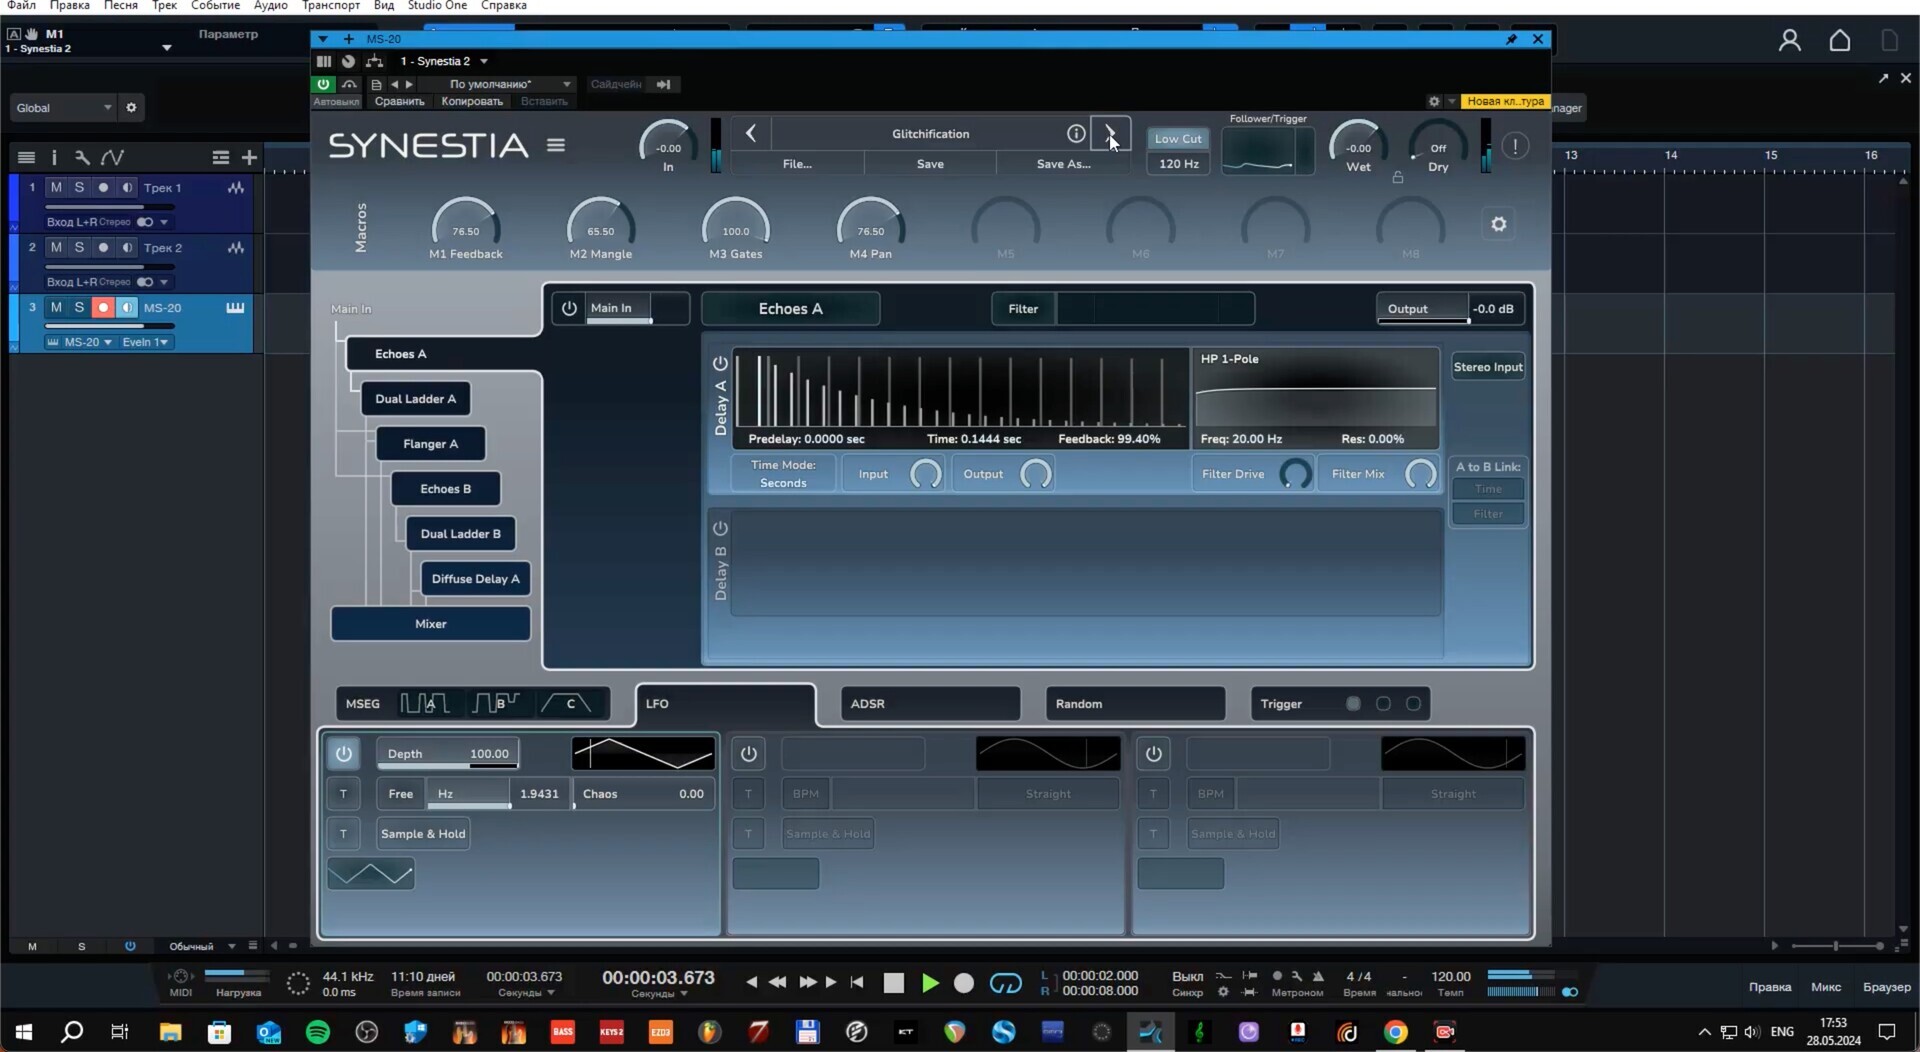This screenshot has width=1920, height=1052.
Task: Toggle loop playback icon
Action: point(1005,983)
